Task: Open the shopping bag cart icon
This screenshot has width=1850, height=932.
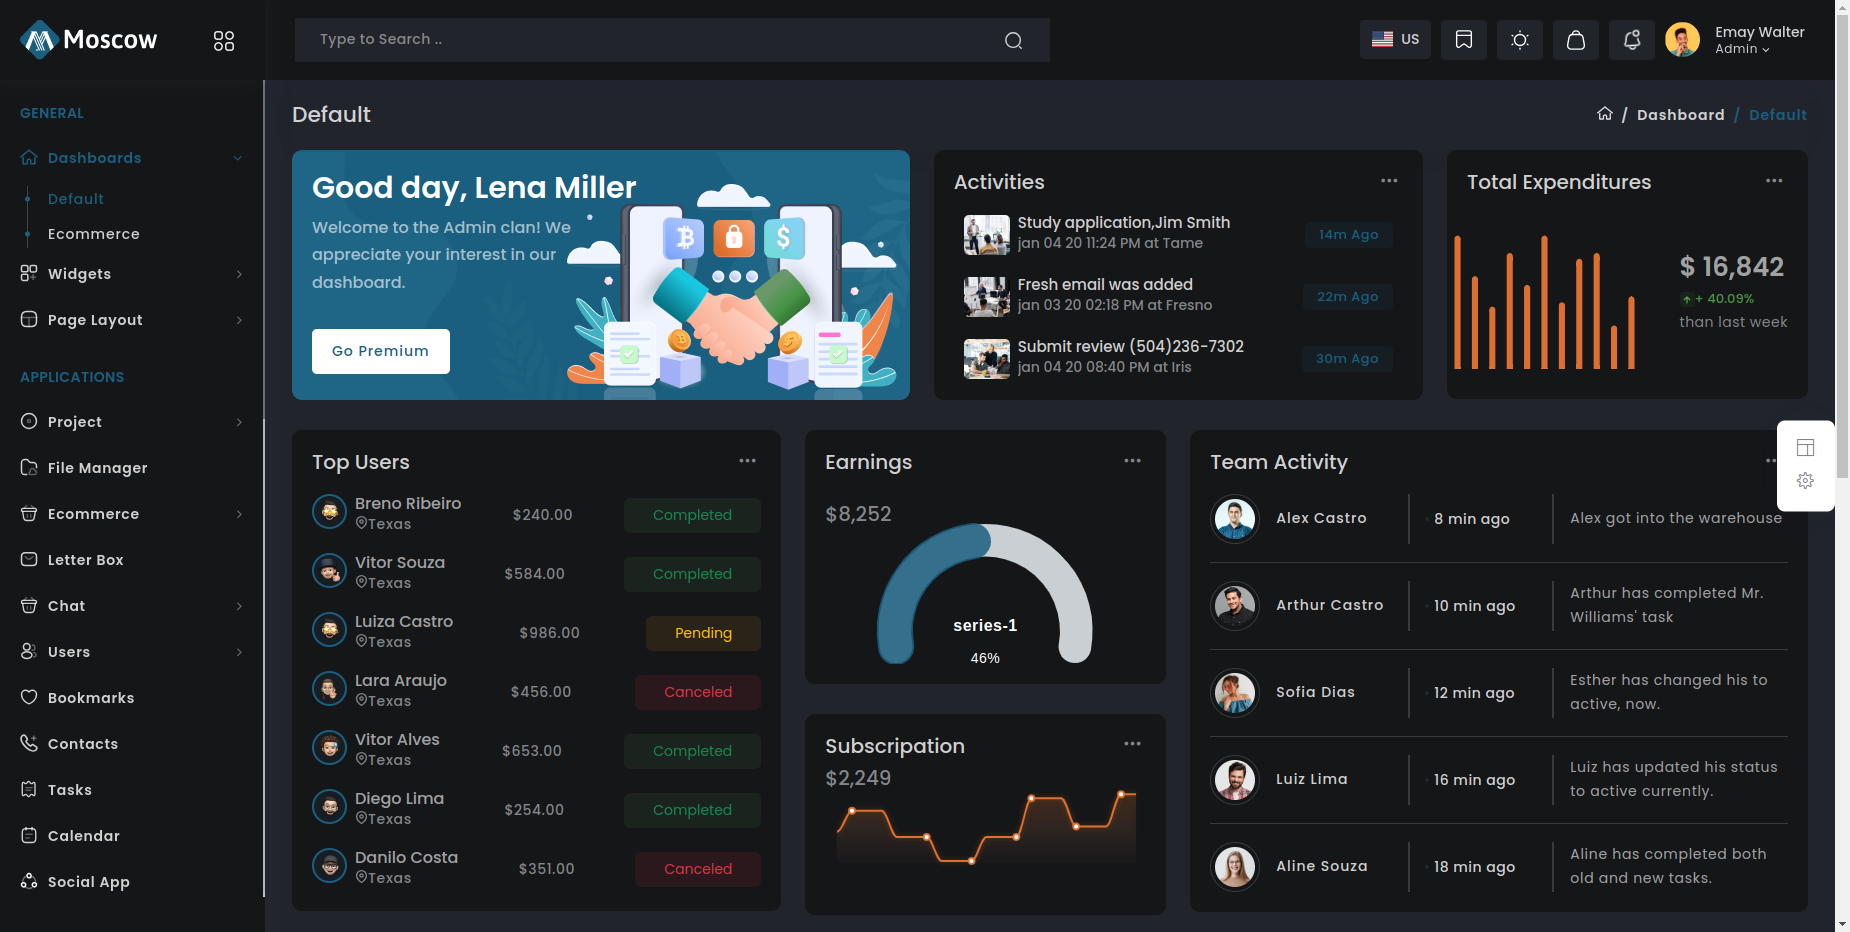Action: (1575, 40)
